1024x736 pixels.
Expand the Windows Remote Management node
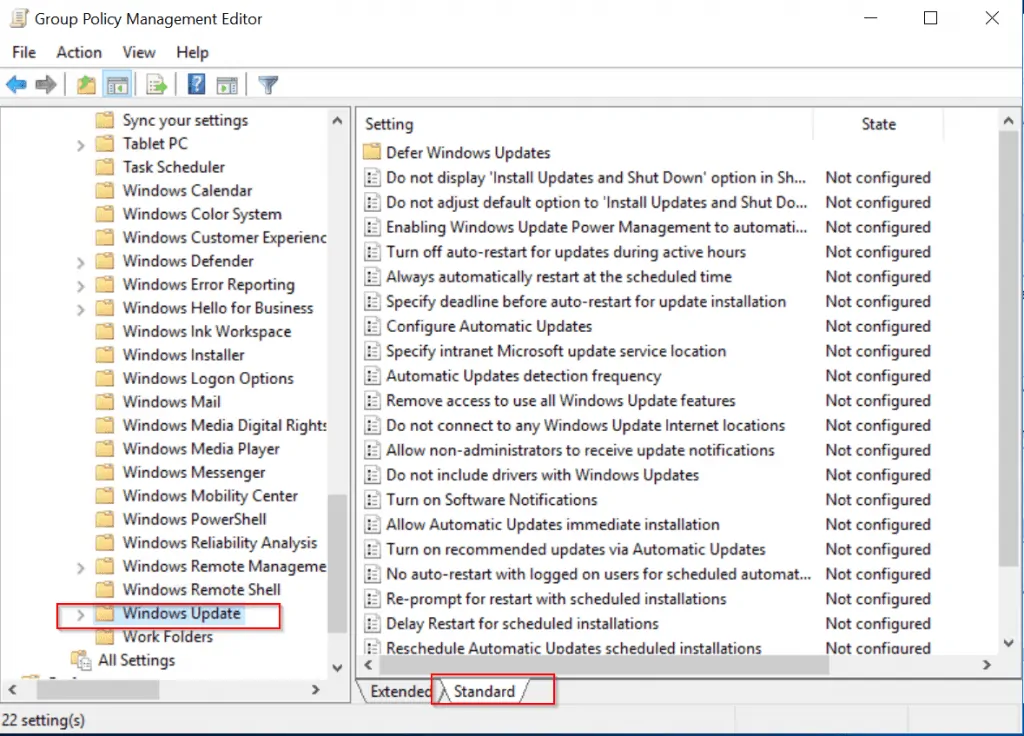tap(81, 566)
